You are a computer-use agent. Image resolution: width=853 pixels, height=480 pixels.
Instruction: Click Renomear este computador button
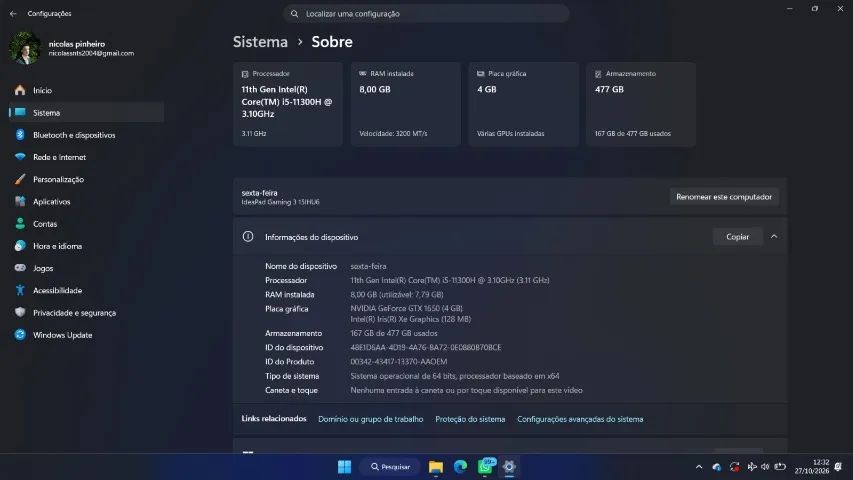tap(724, 197)
